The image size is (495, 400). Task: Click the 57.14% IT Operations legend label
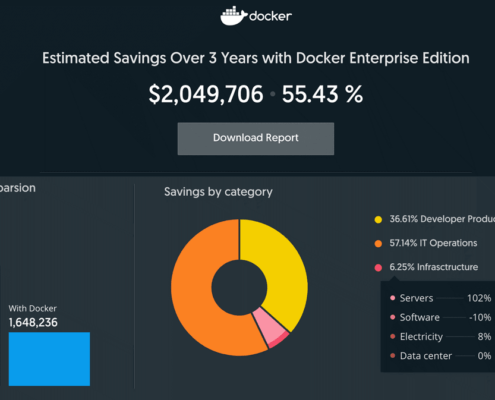(433, 243)
